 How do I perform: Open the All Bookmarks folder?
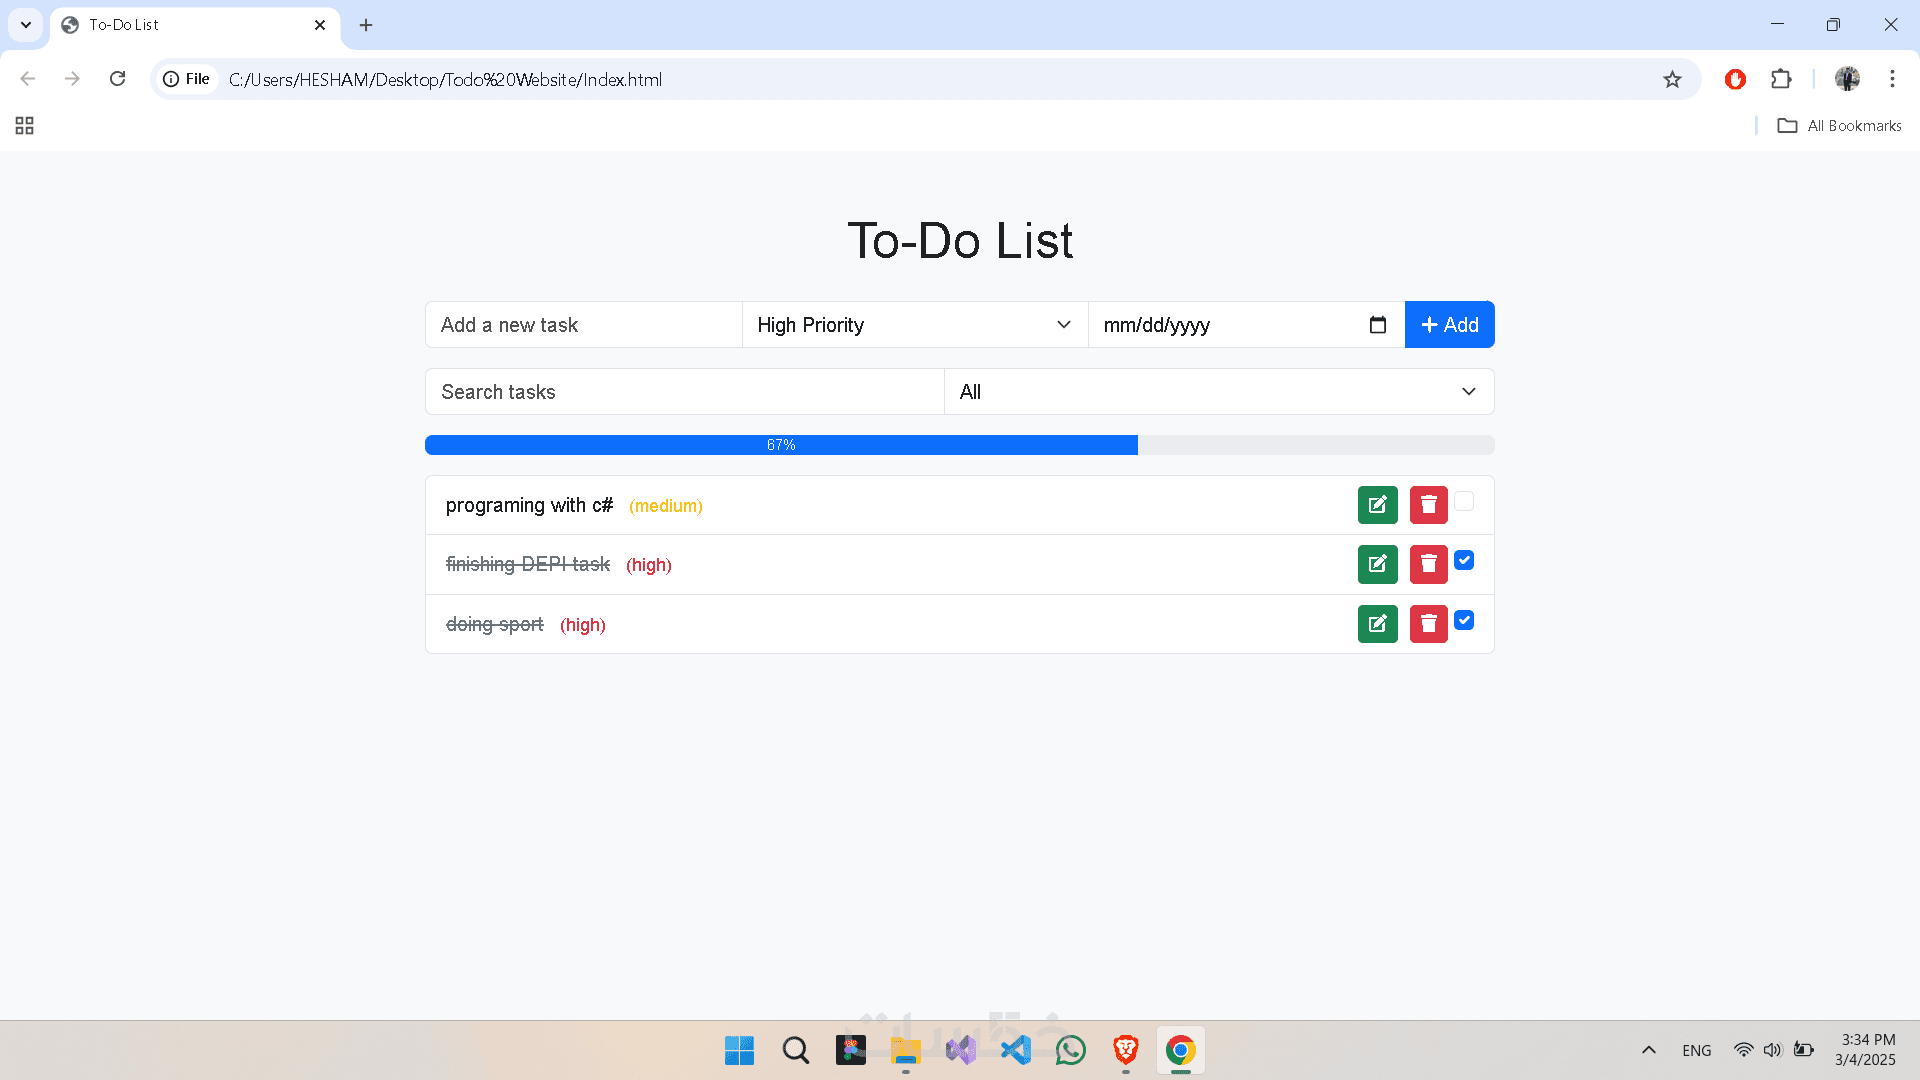[1839, 126]
